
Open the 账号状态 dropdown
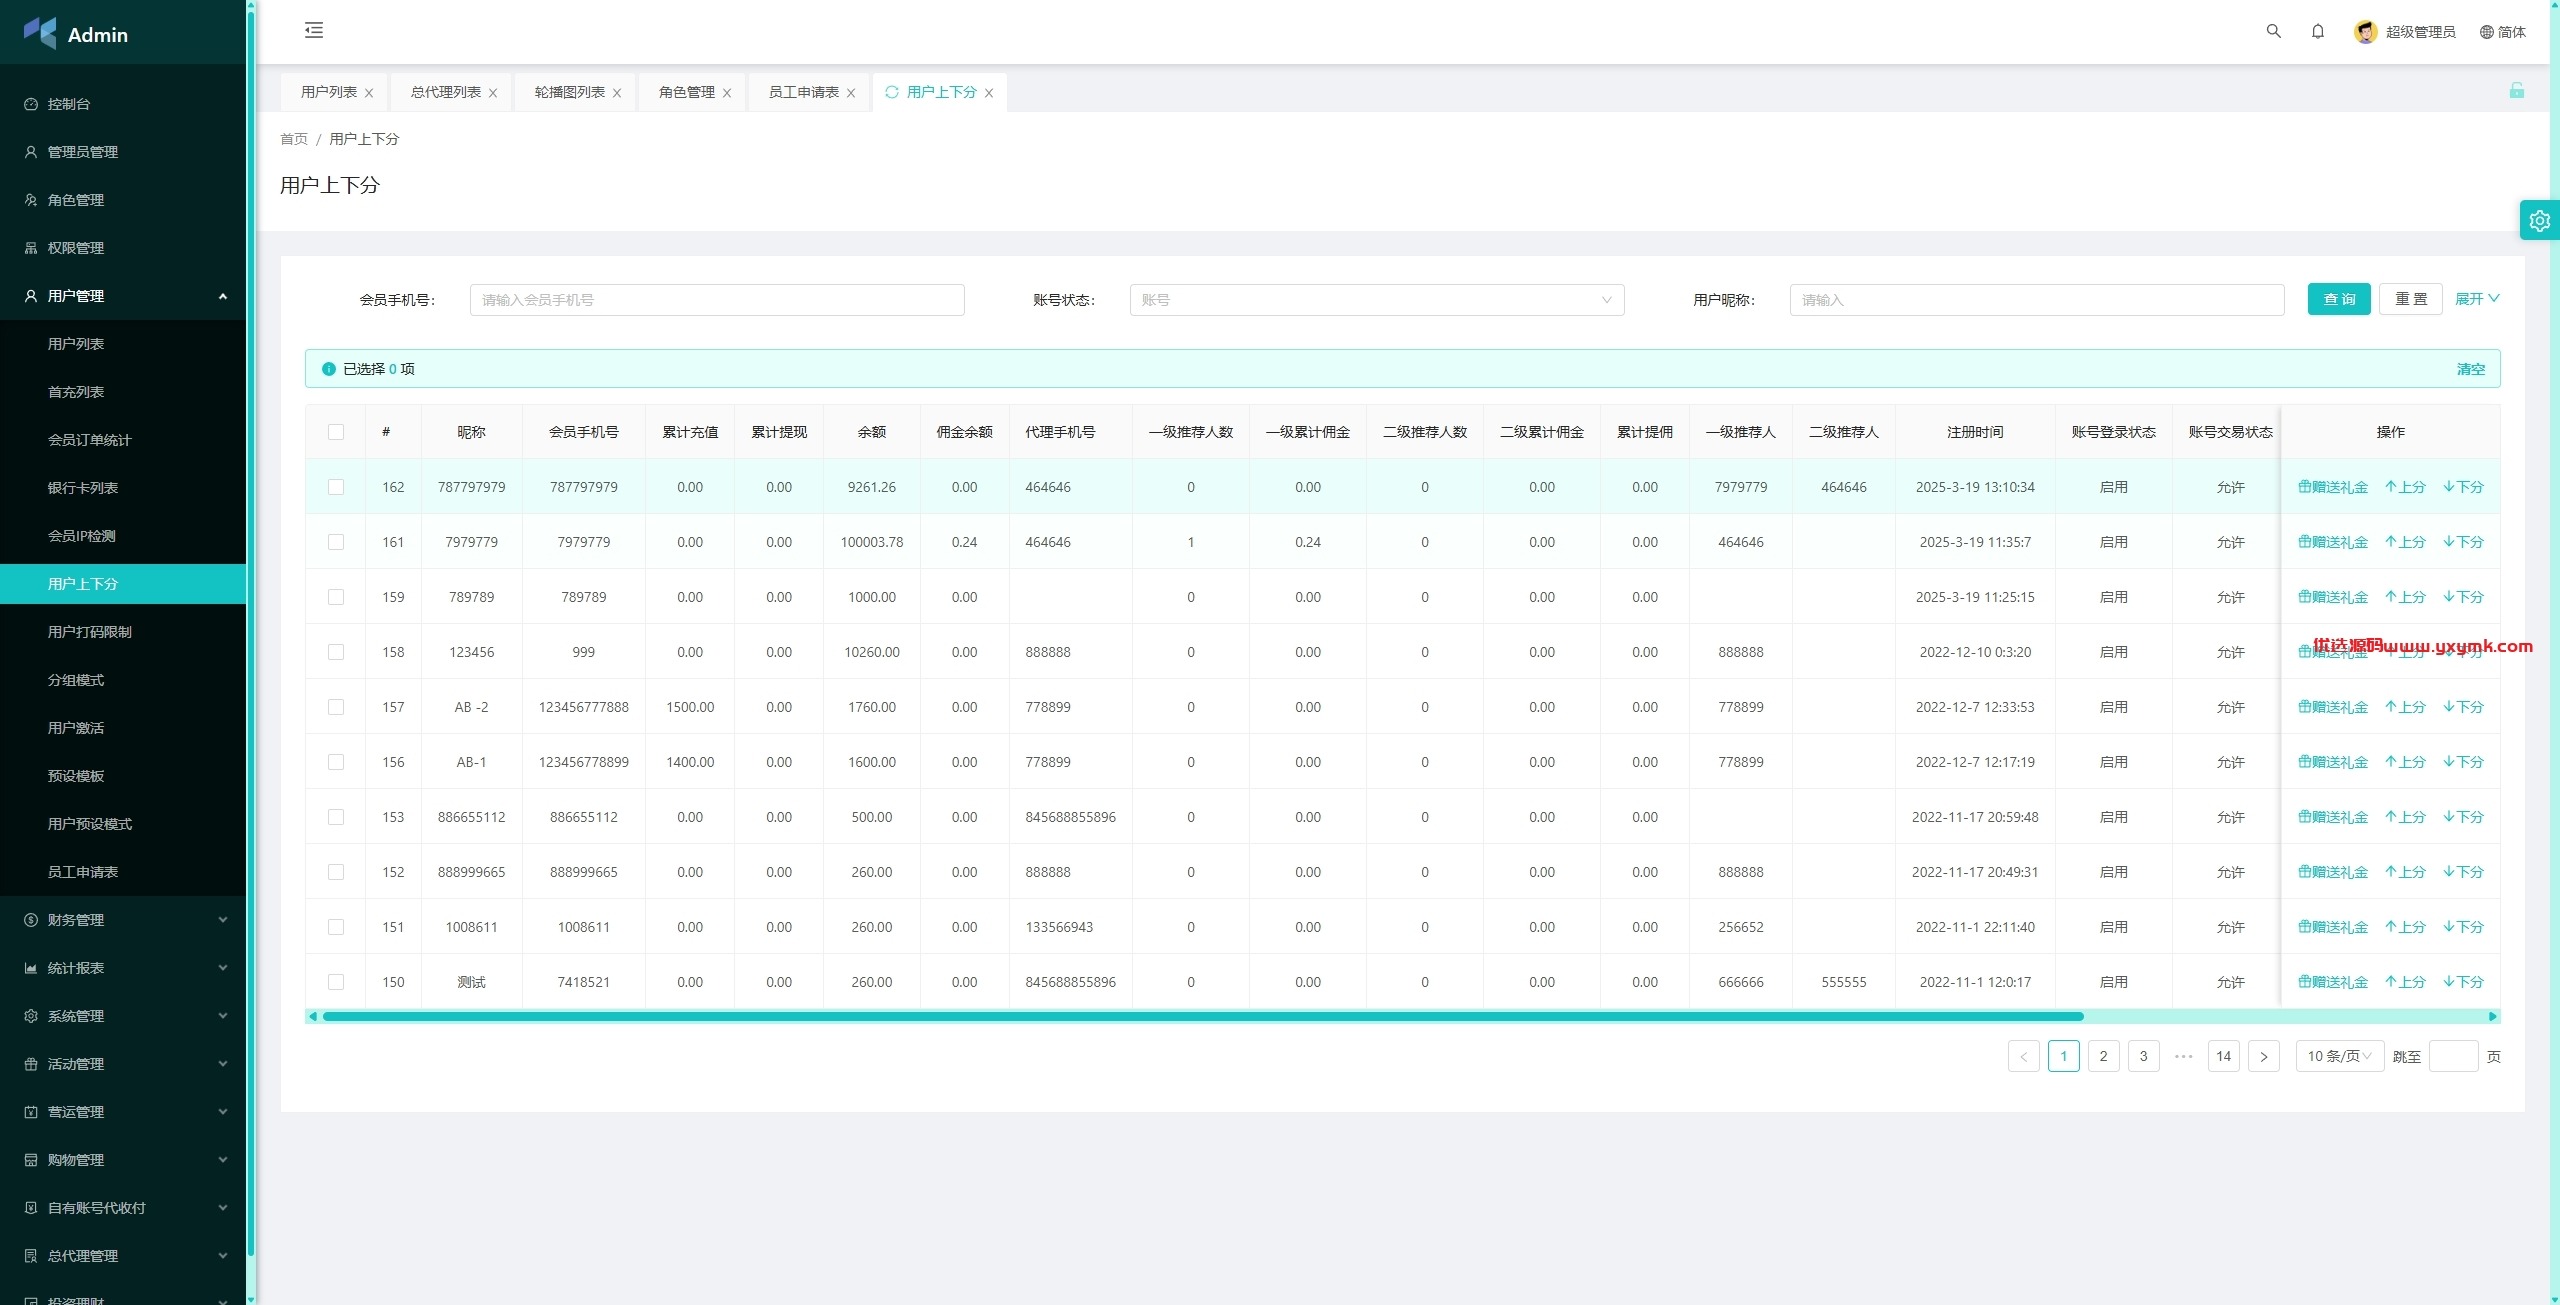point(1376,300)
